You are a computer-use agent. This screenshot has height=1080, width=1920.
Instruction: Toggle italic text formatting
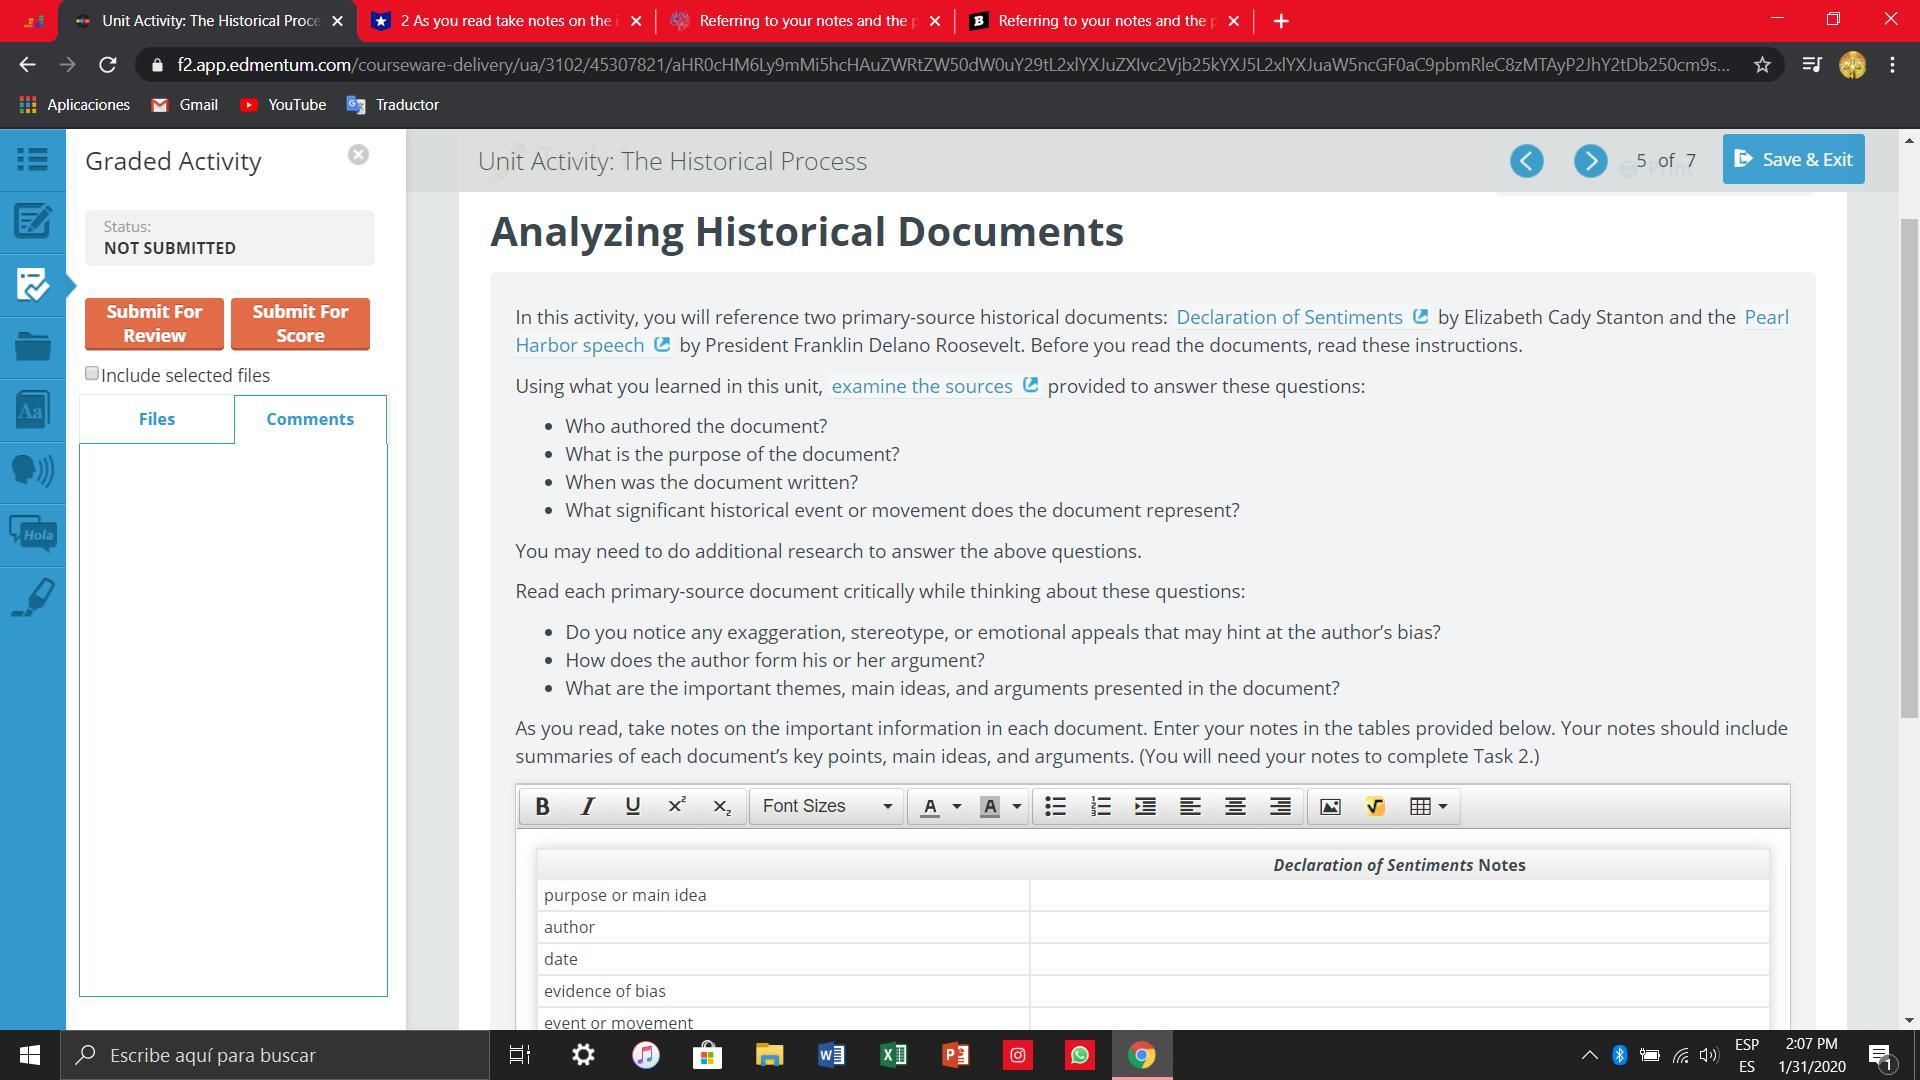click(587, 807)
